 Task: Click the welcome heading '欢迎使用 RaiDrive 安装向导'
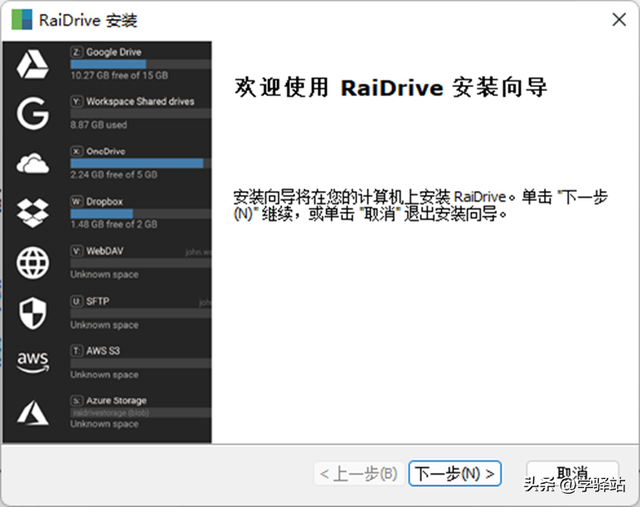pyautogui.click(x=391, y=87)
